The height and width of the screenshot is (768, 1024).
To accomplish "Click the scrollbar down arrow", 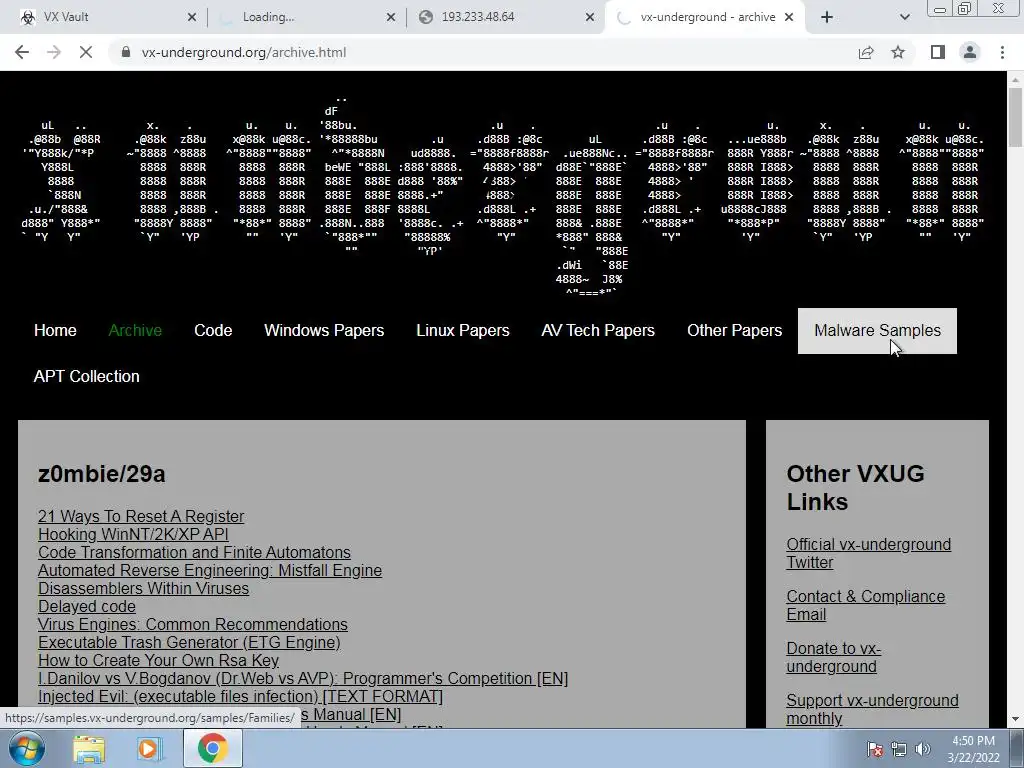I will tap(1015, 719).
